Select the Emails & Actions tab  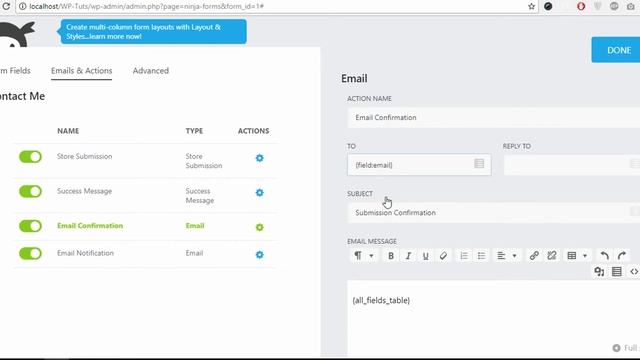pyautogui.click(x=82, y=71)
